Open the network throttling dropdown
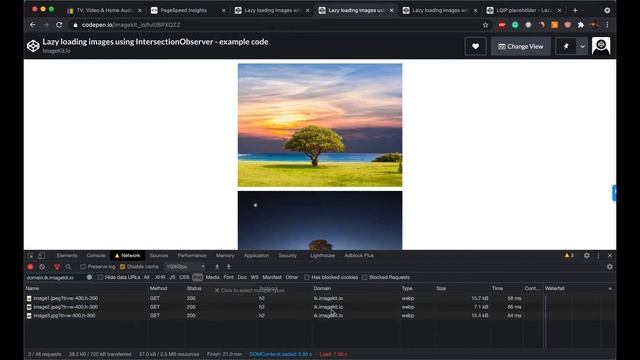This screenshot has height=360, width=640. [185, 267]
